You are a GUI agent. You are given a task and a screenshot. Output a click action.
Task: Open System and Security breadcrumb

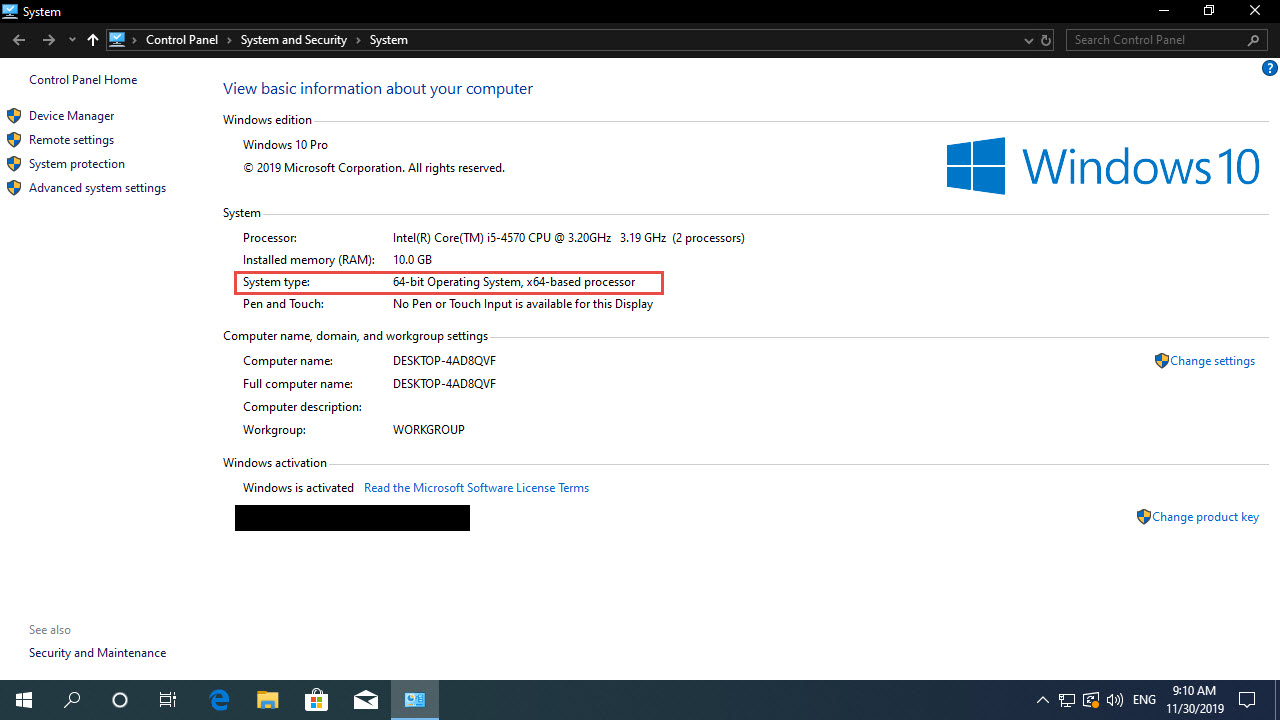[294, 40]
